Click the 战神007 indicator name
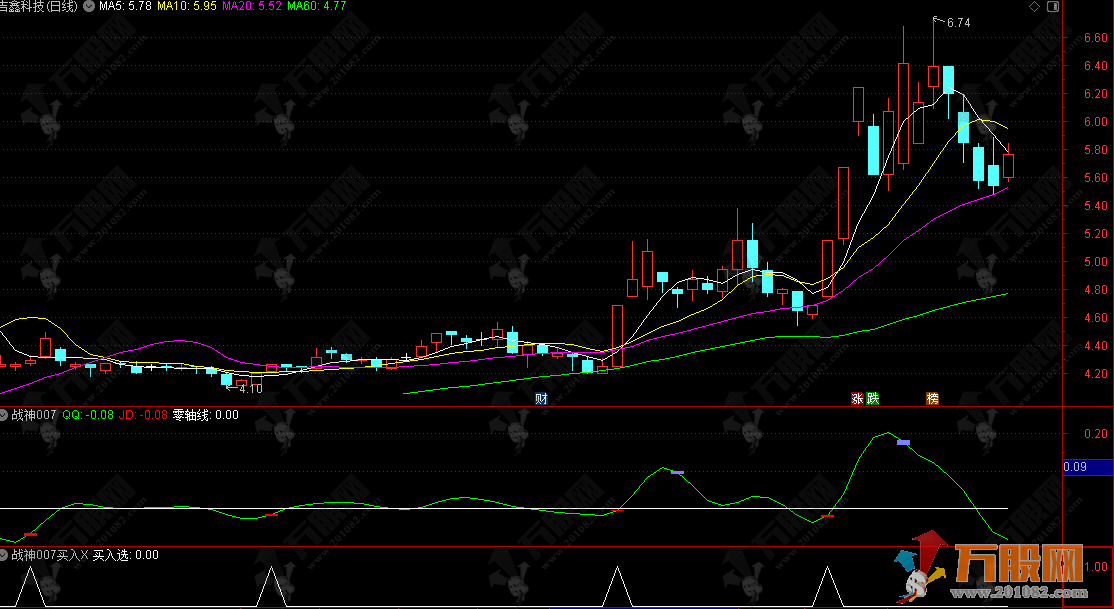 34,414
